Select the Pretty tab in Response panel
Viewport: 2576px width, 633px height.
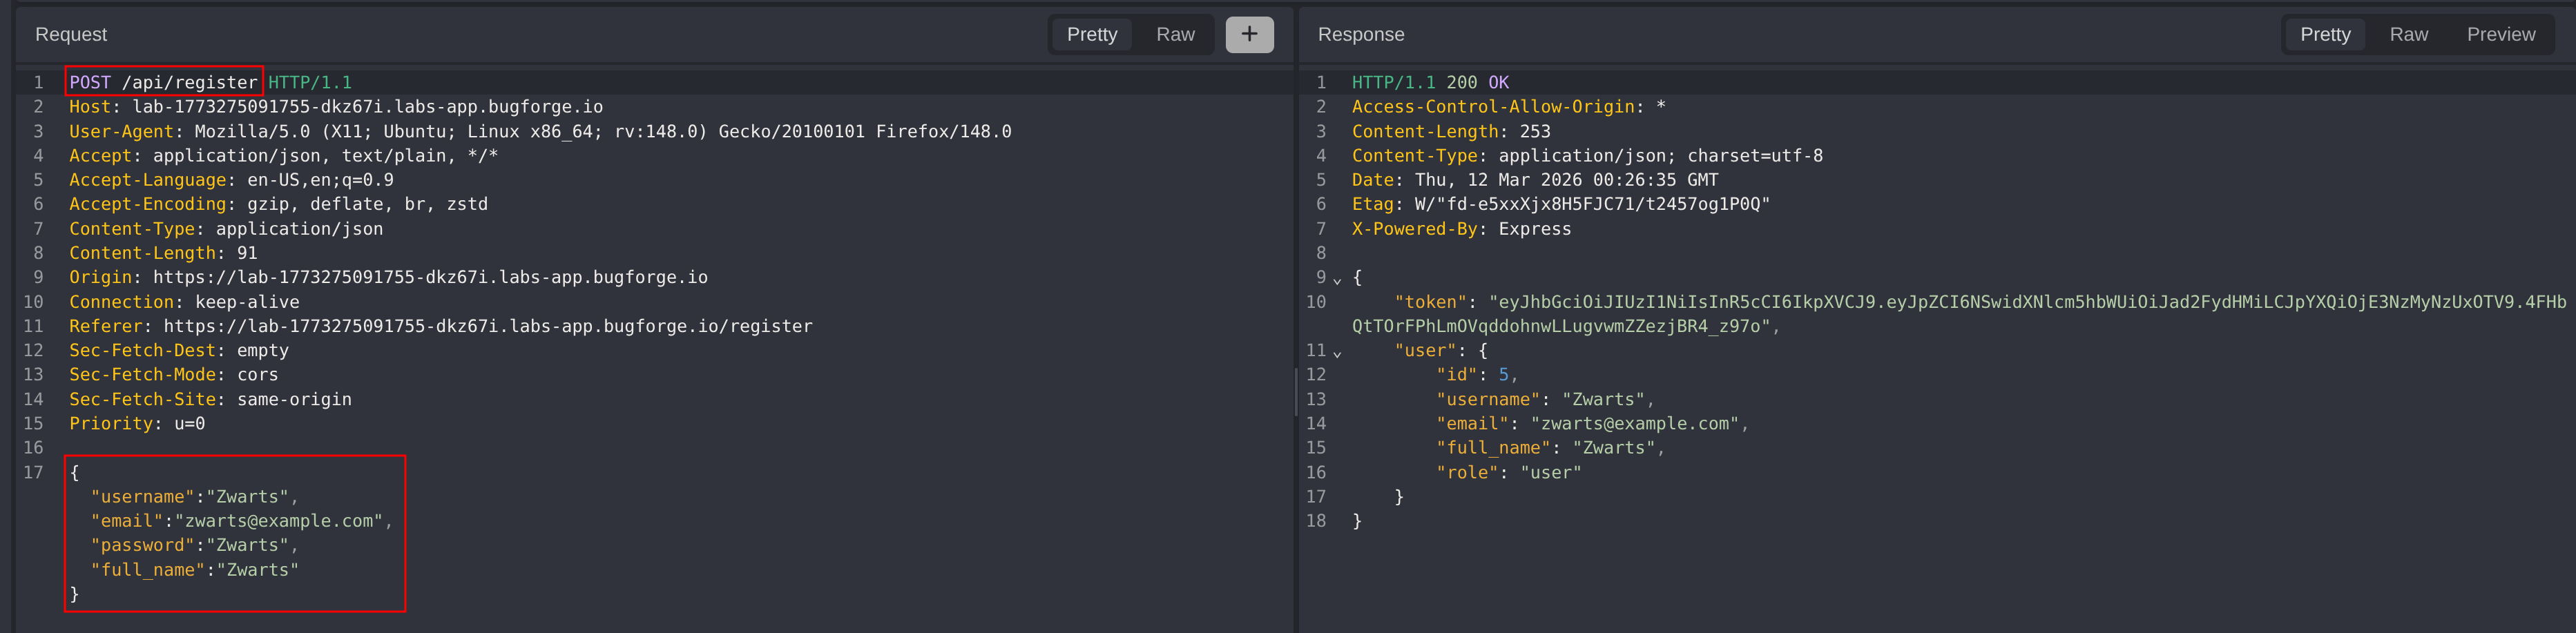tap(2325, 34)
